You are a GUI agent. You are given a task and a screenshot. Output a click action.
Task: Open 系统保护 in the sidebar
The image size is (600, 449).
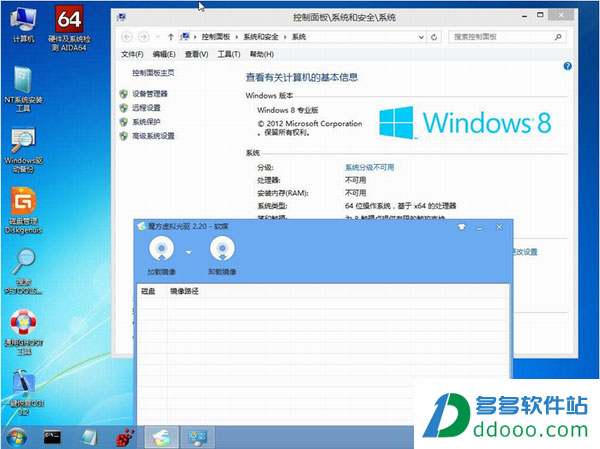click(x=146, y=122)
